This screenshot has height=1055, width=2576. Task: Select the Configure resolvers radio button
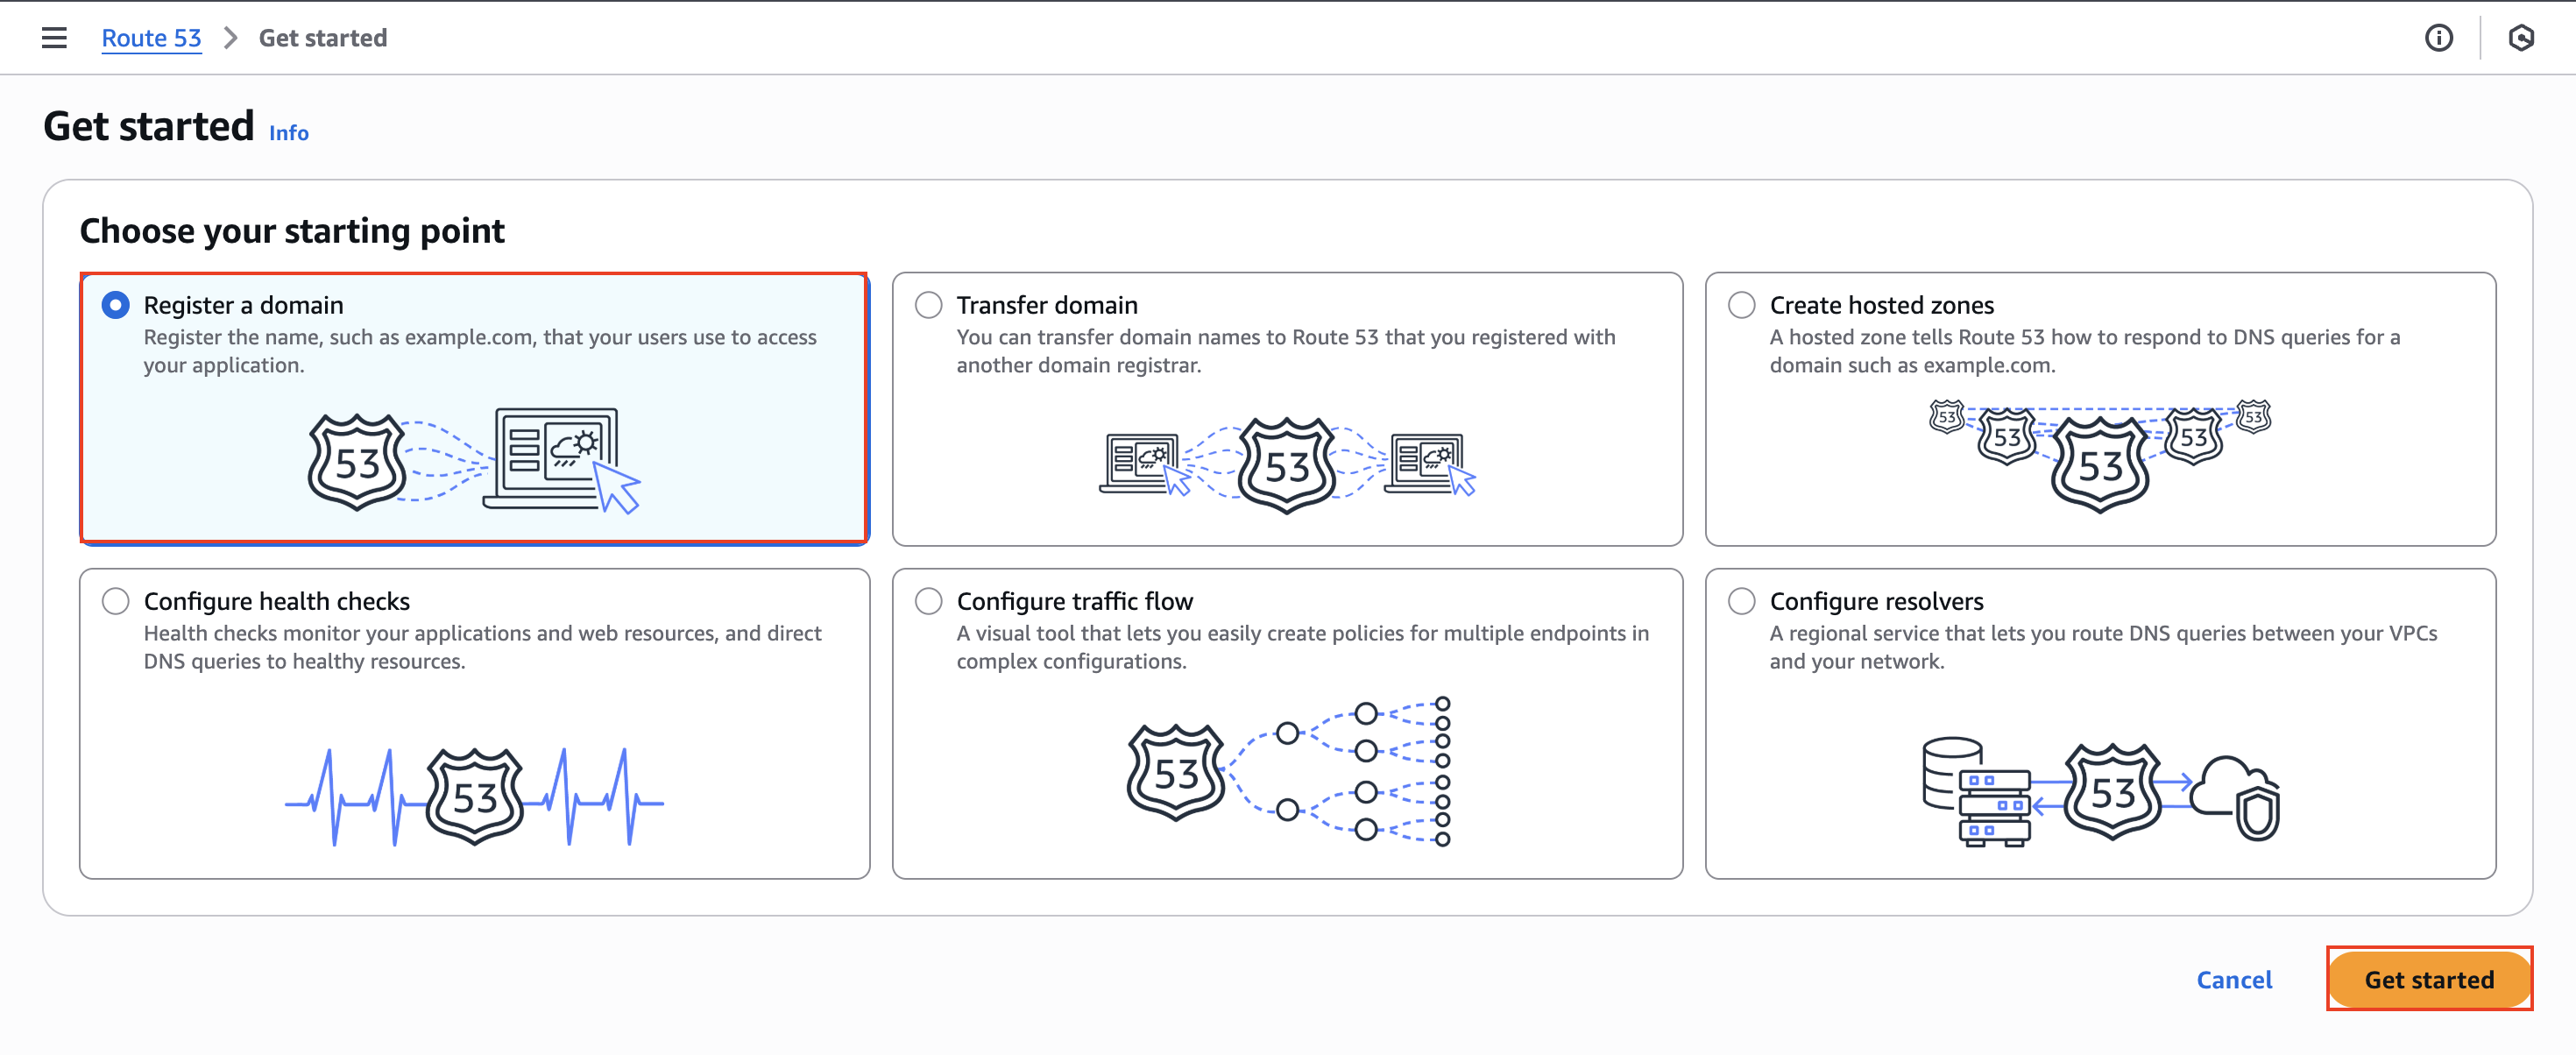(x=1742, y=601)
